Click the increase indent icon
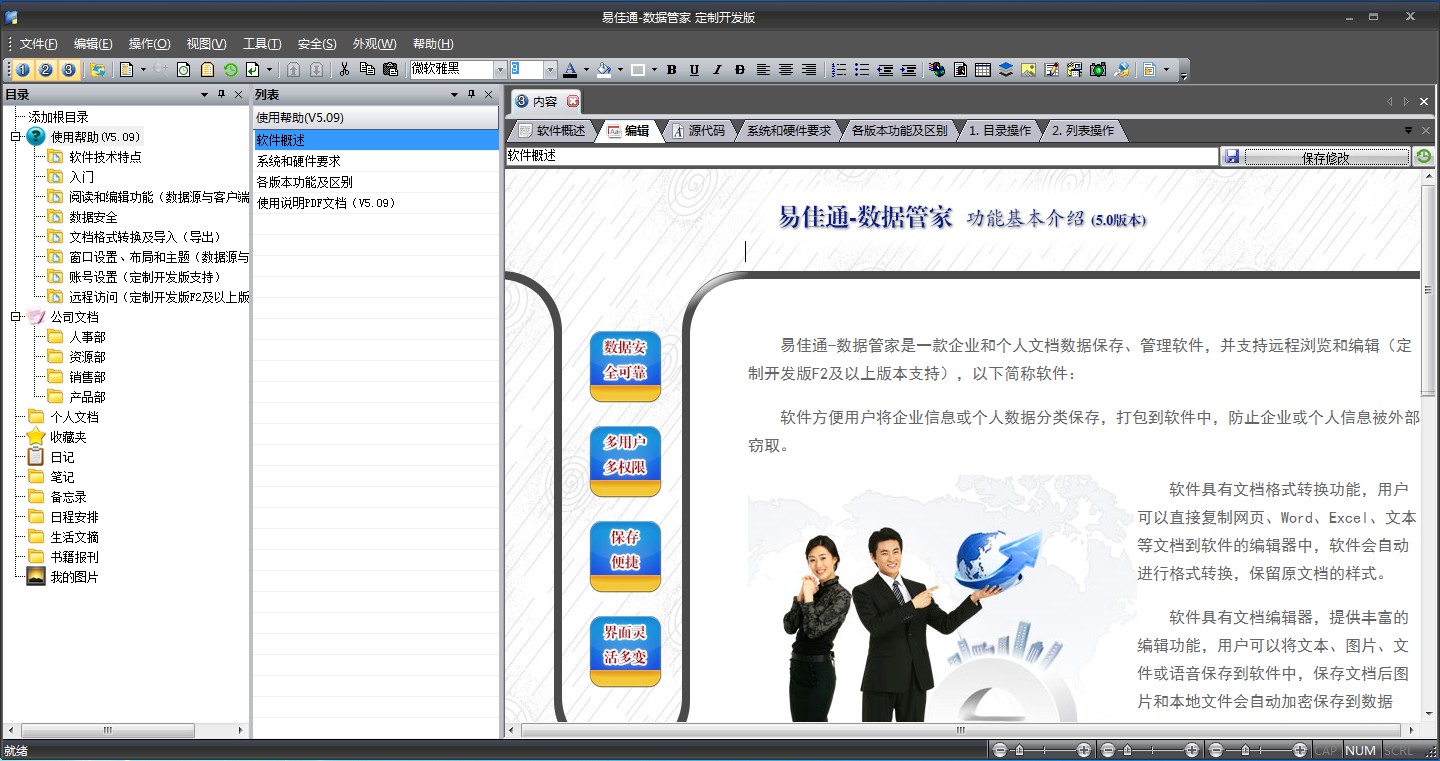1440x761 pixels. click(x=908, y=70)
